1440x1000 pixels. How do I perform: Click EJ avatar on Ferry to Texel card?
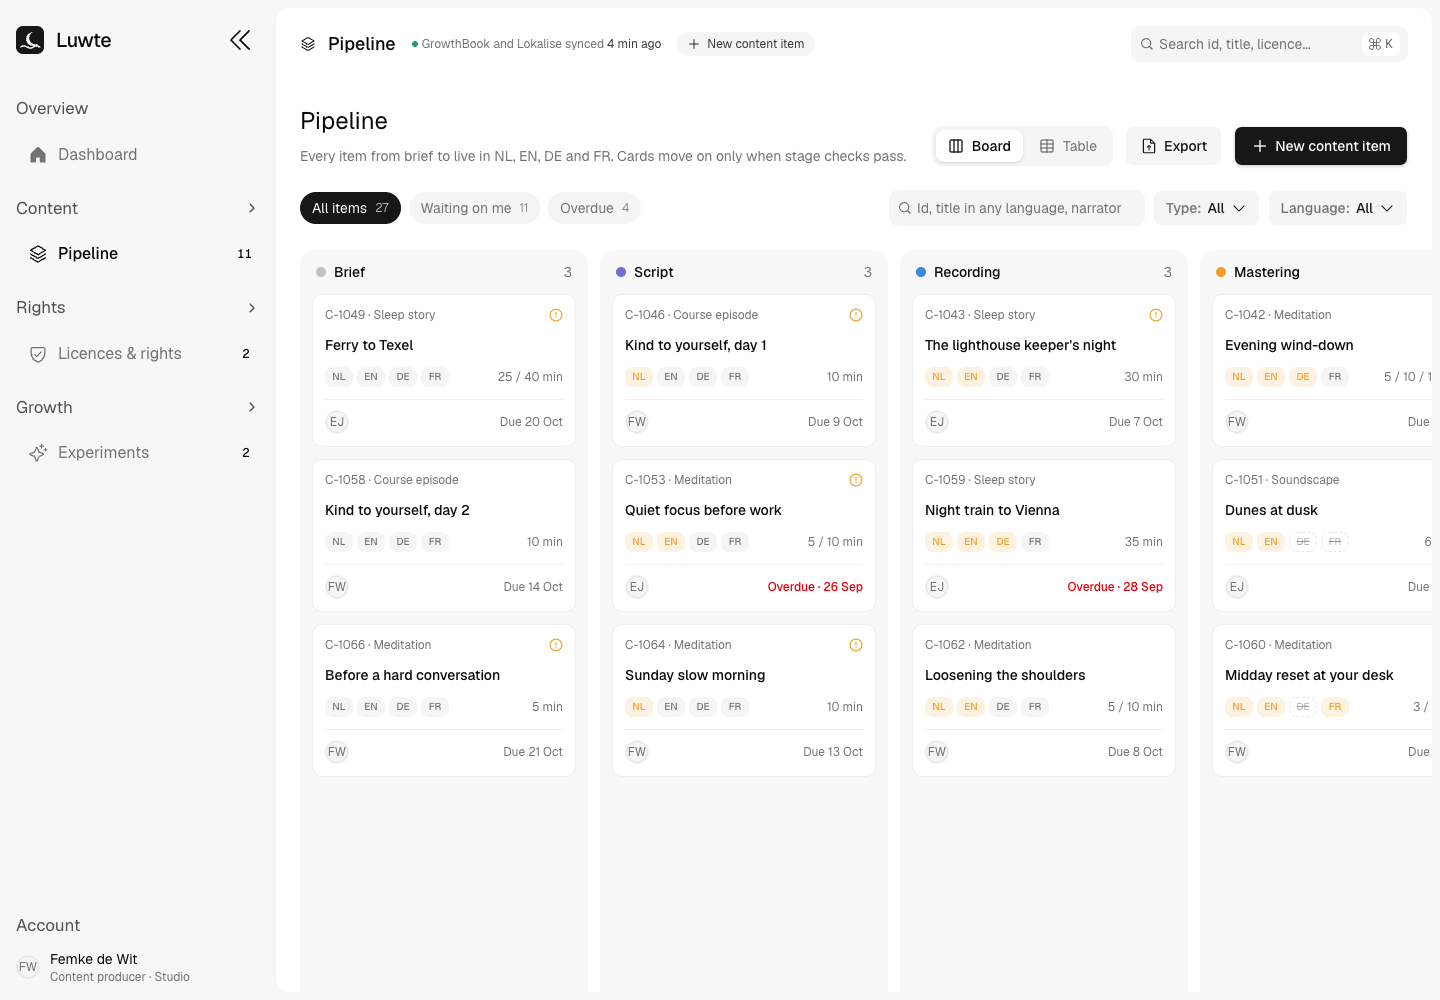tap(337, 422)
